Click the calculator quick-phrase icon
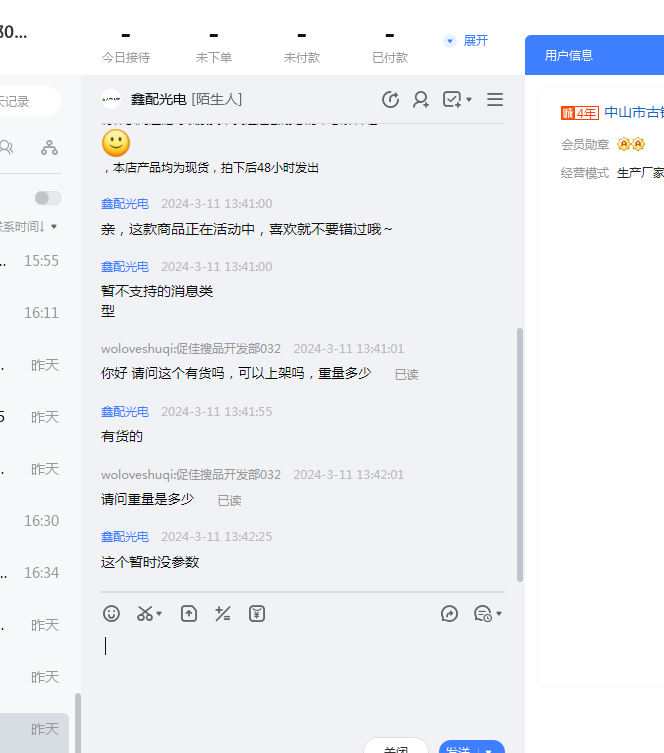 tap(223, 613)
